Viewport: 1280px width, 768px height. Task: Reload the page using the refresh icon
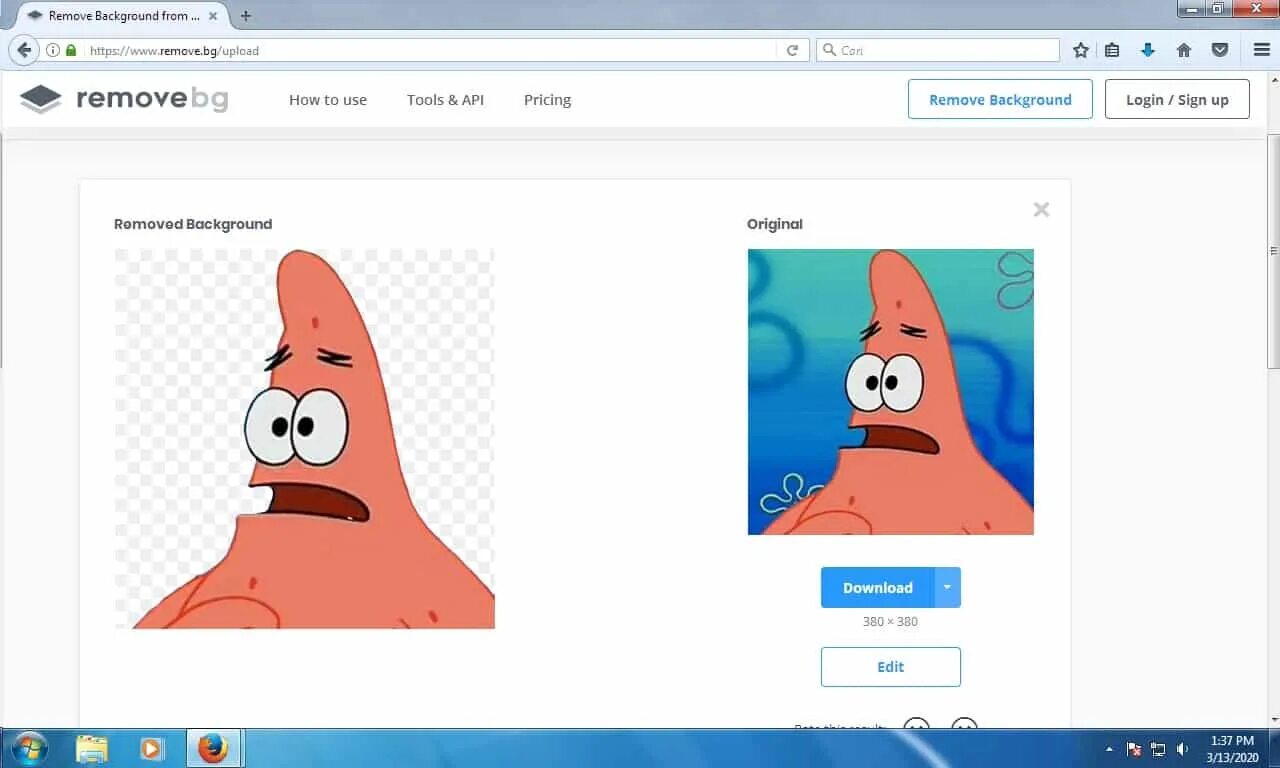click(x=792, y=50)
